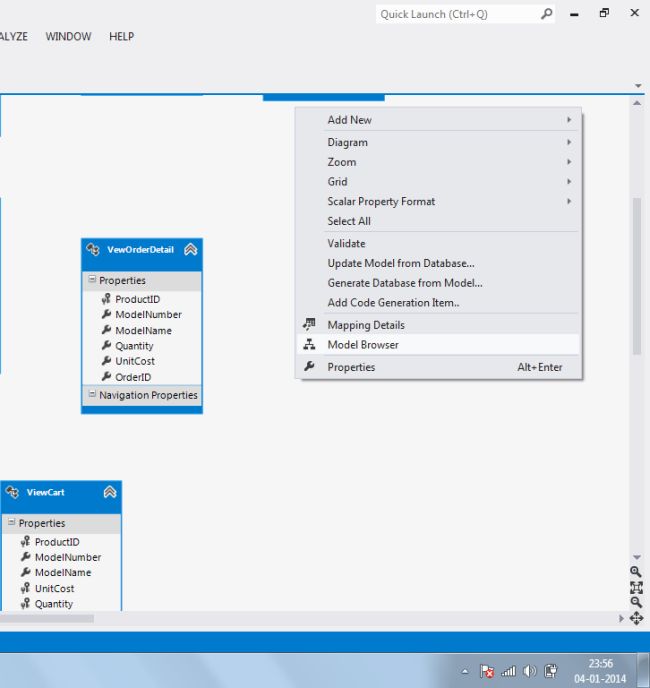The image size is (650, 688).
Task: Click the key icon of ViewCart Quantity
Action: click(x=25, y=603)
